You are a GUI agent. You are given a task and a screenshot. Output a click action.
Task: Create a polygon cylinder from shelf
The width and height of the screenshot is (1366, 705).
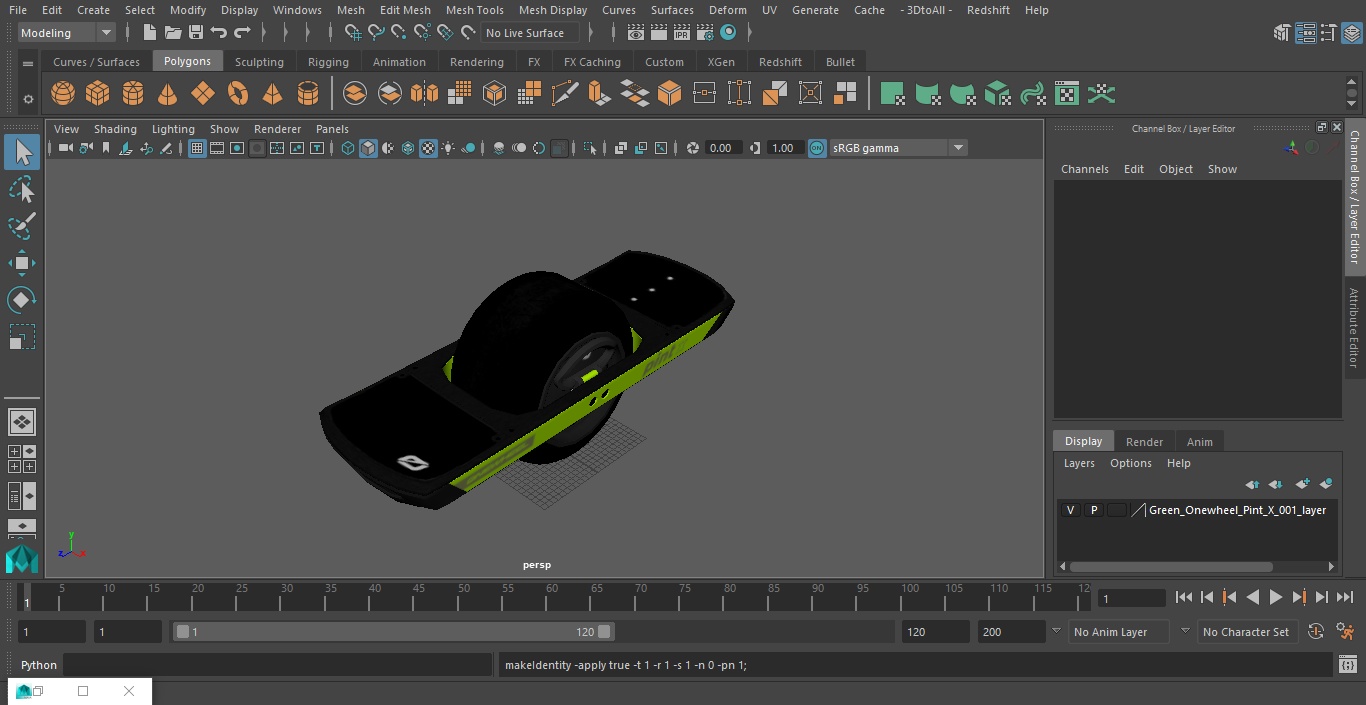click(133, 94)
